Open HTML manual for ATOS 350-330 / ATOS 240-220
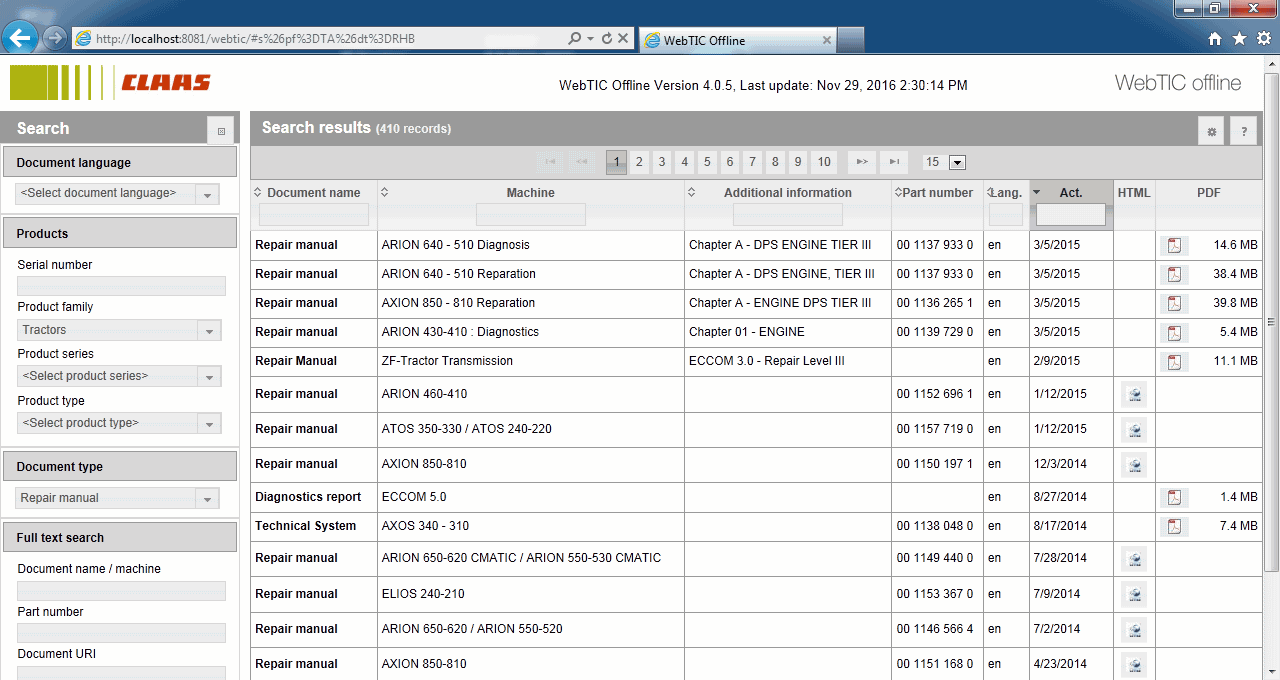 [x=1134, y=430]
